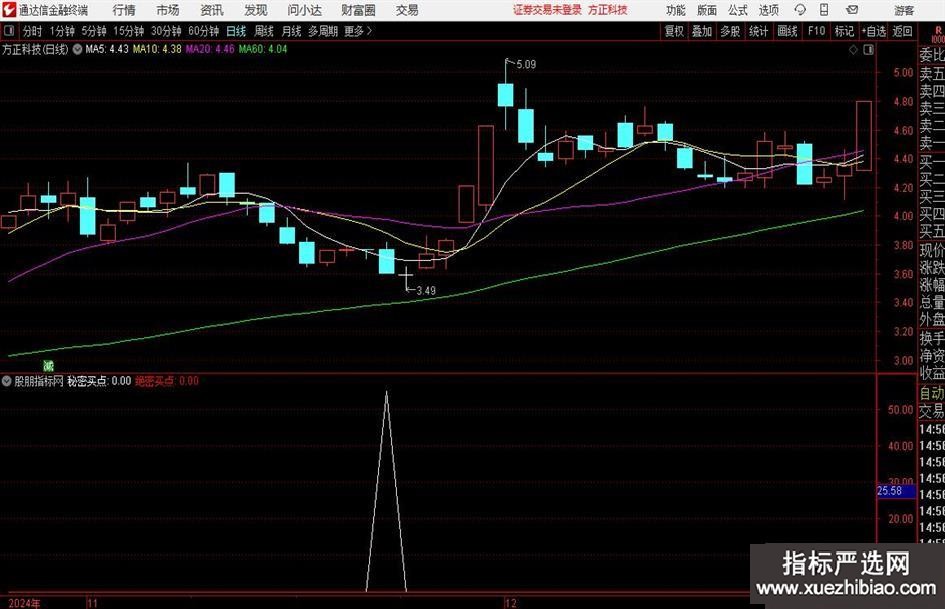Activate the 画线 drawing tool
945x609 pixels.
click(787, 31)
